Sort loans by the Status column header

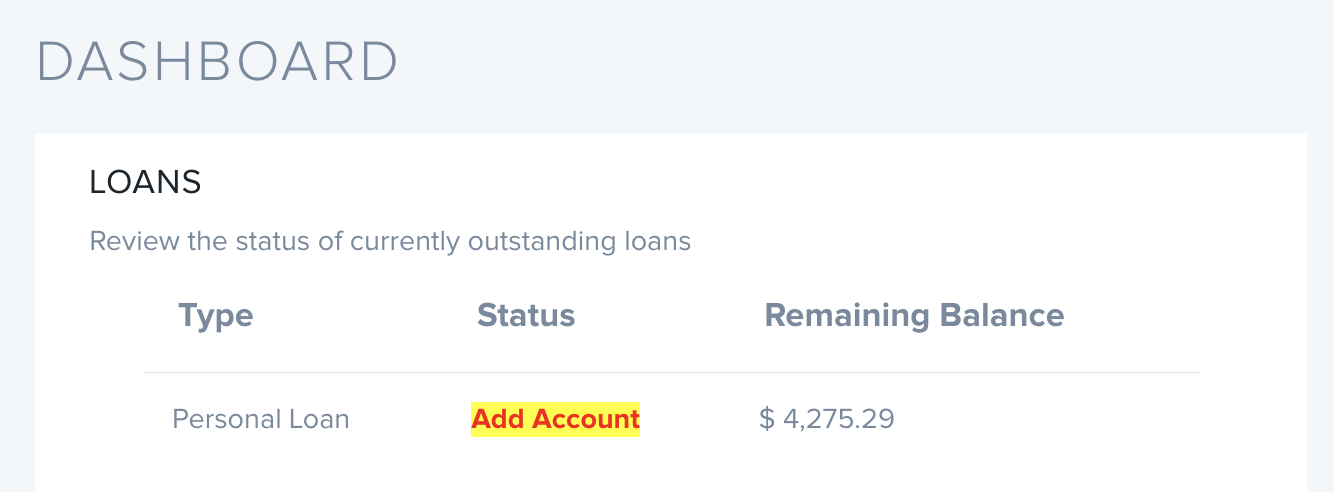[526, 316]
